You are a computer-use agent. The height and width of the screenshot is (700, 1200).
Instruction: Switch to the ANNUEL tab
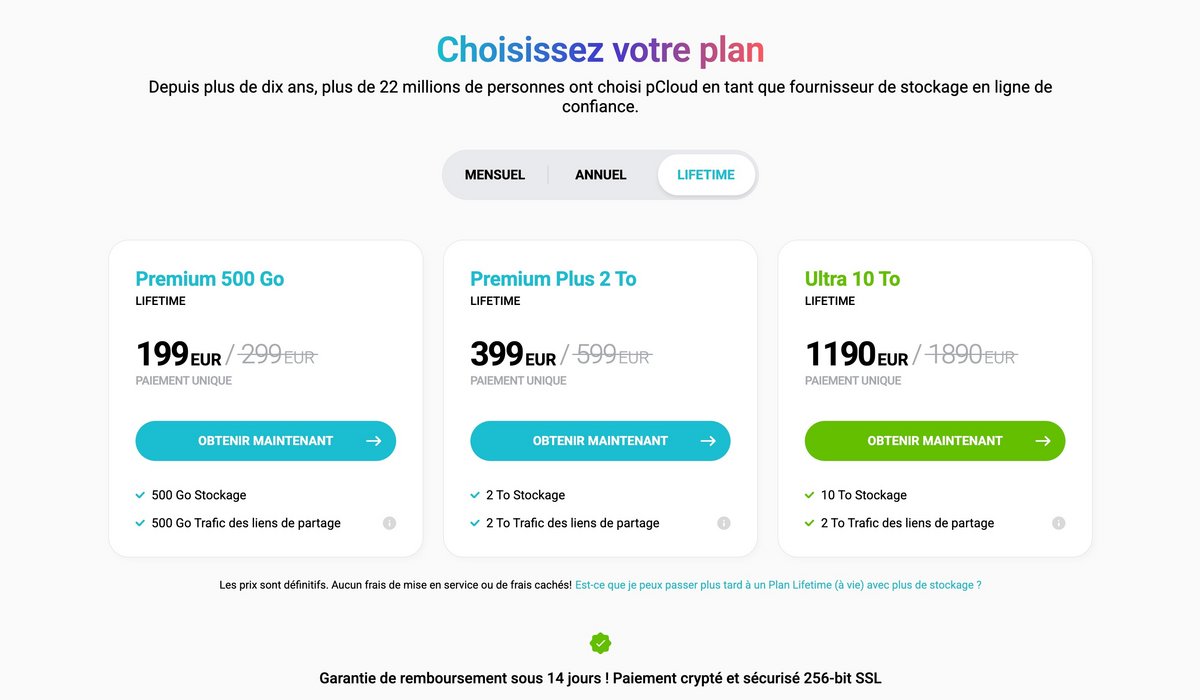pyautogui.click(x=600, y=174)
